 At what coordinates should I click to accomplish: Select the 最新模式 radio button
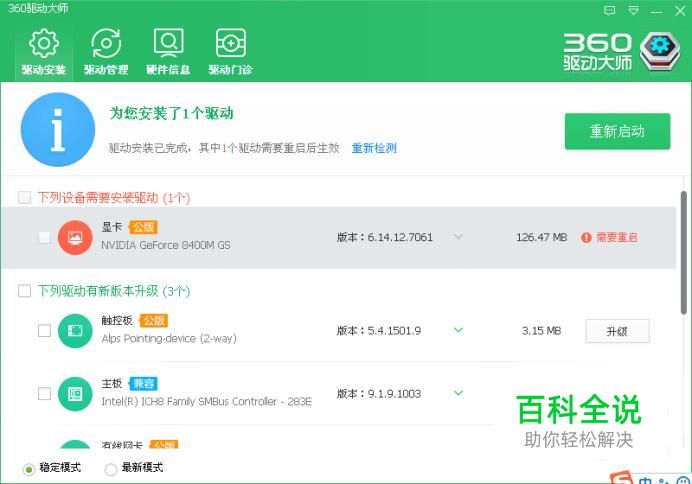[x=111, y=469]
